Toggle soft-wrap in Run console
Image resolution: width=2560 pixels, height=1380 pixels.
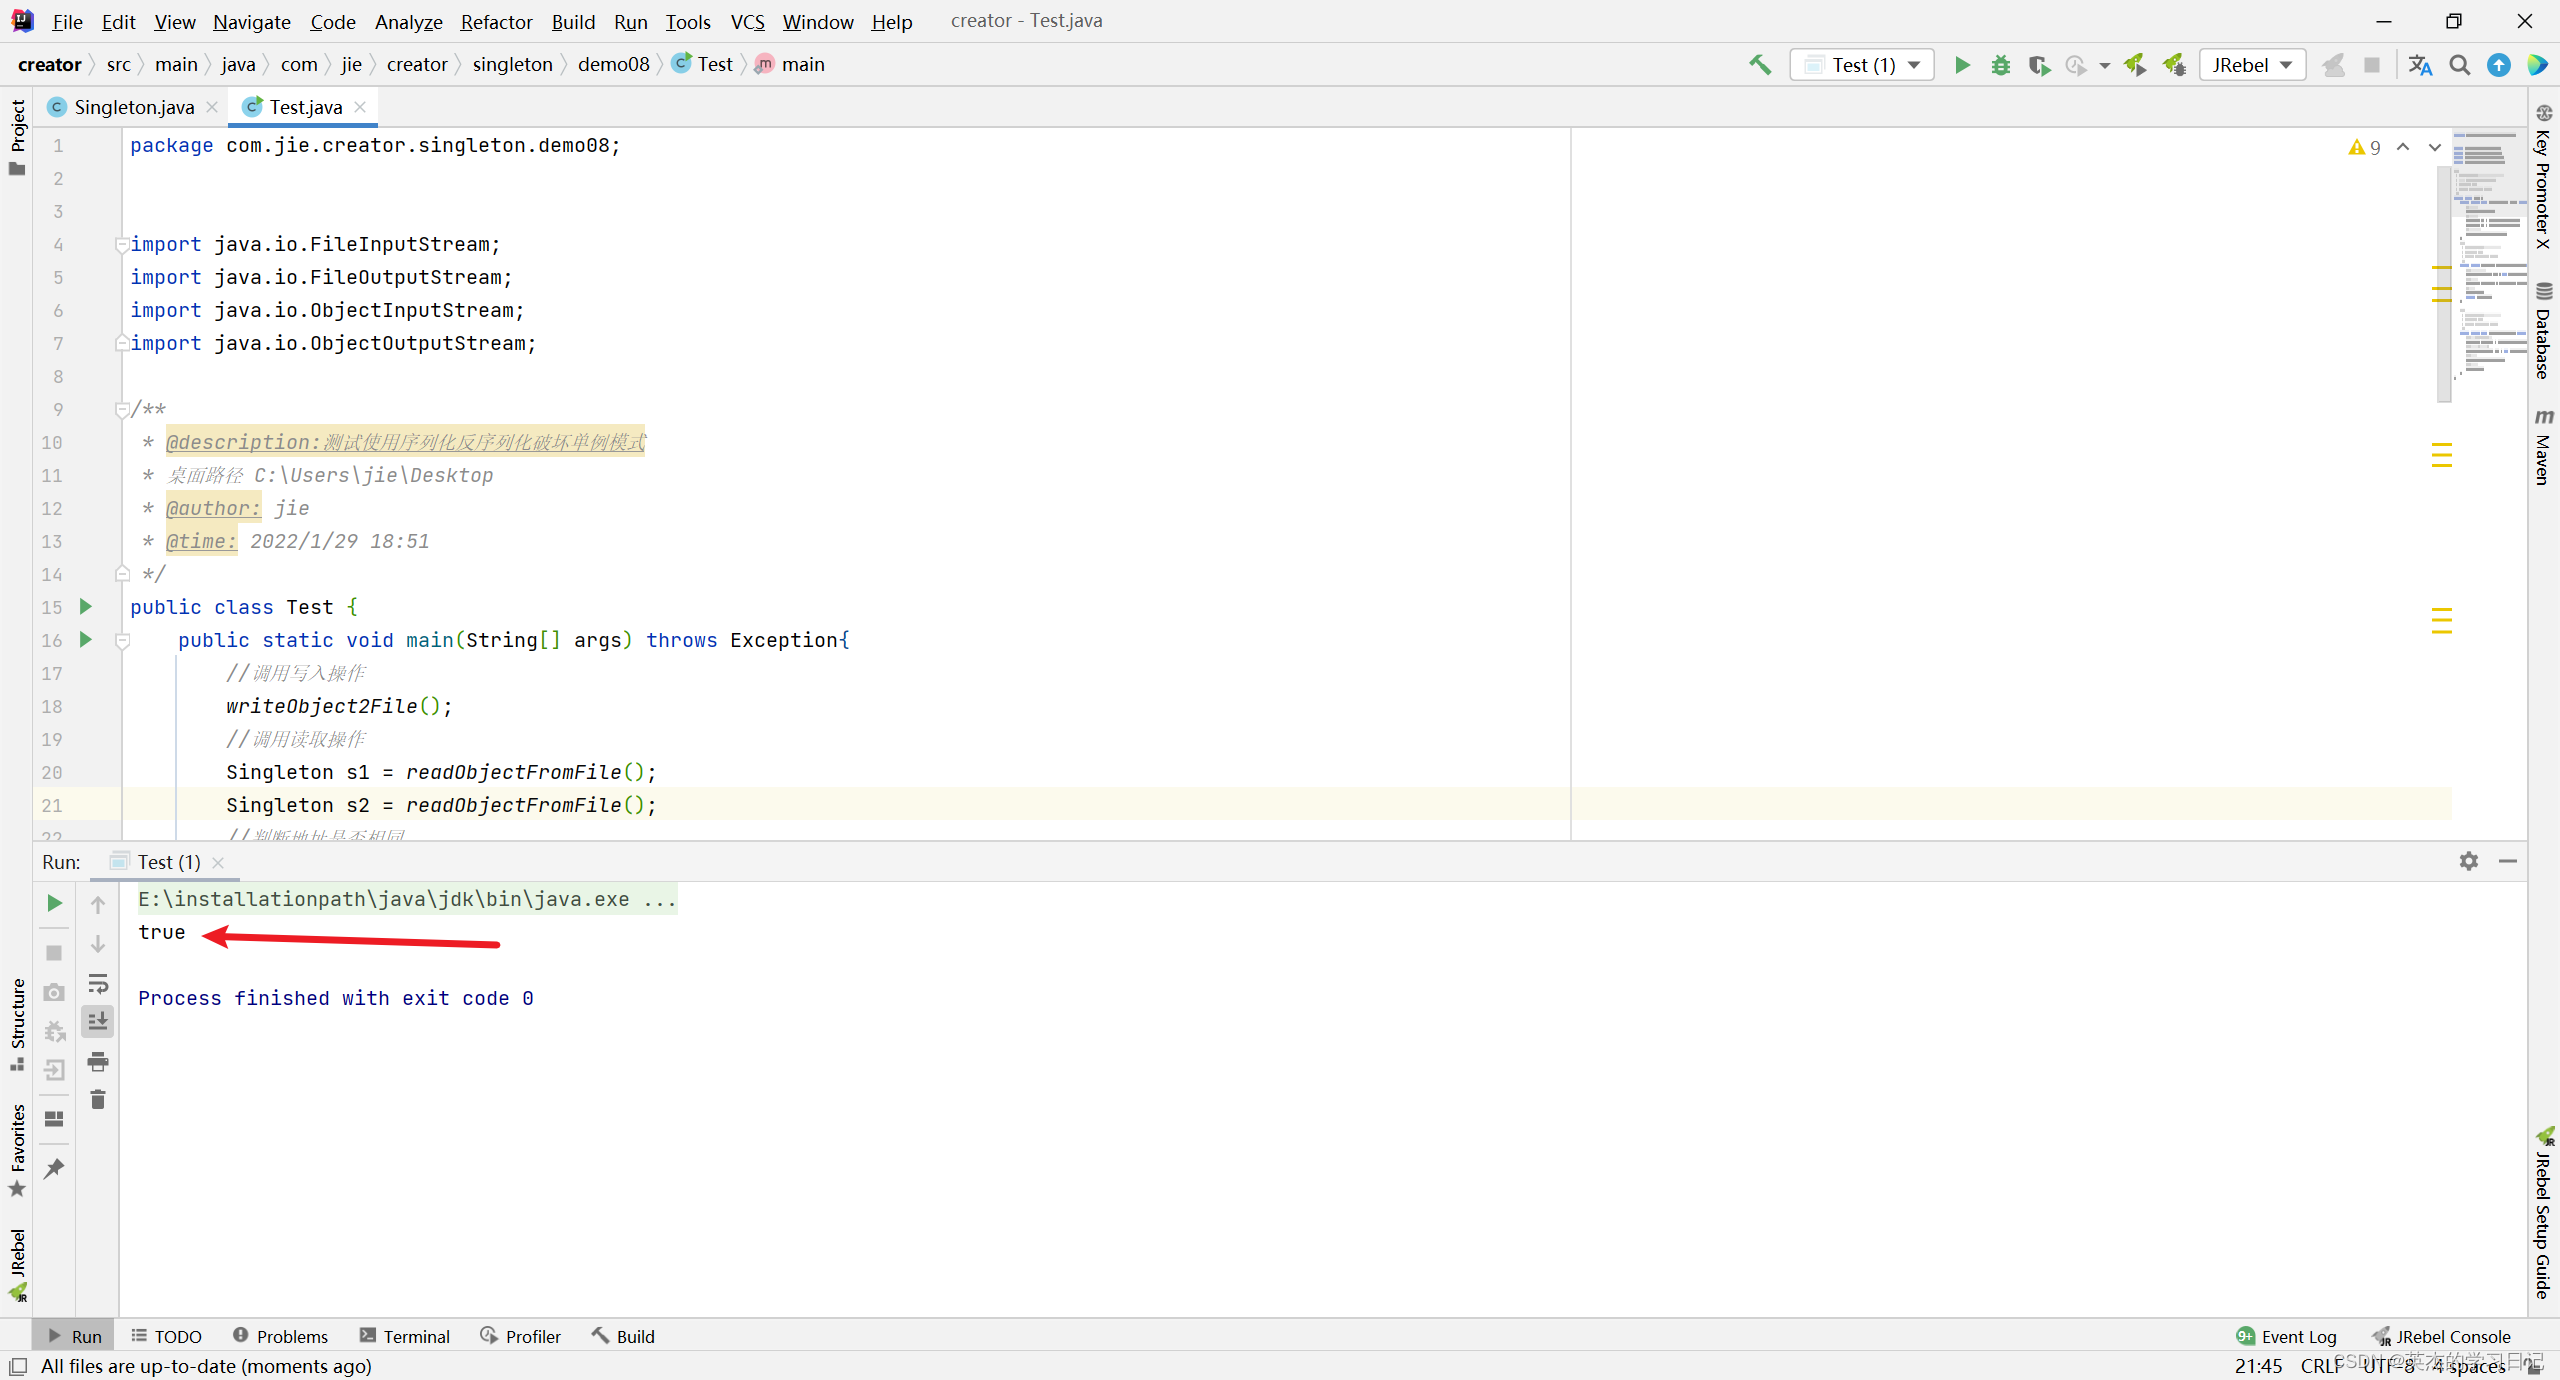(98, 983)
